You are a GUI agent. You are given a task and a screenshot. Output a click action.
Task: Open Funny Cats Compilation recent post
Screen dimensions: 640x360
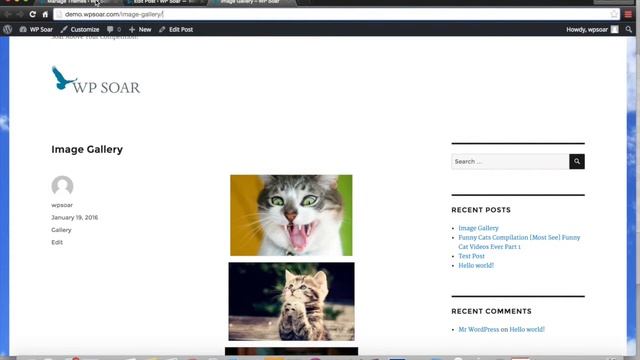click(x=519, y=242)
